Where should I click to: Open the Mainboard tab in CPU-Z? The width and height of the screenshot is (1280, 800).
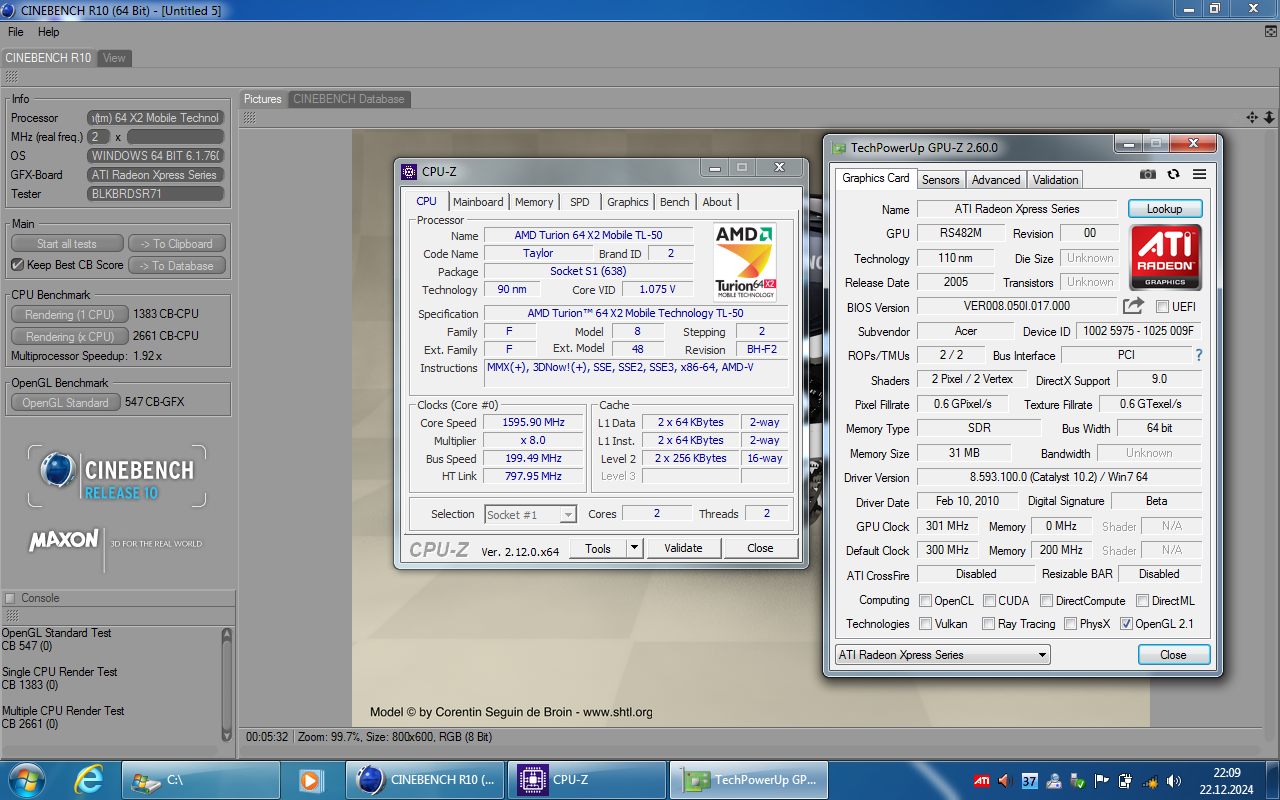(478, 202)
